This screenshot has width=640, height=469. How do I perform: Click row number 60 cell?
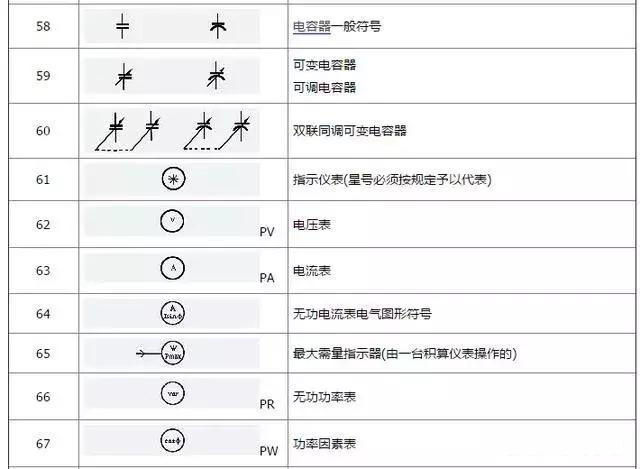coord(42,131)
